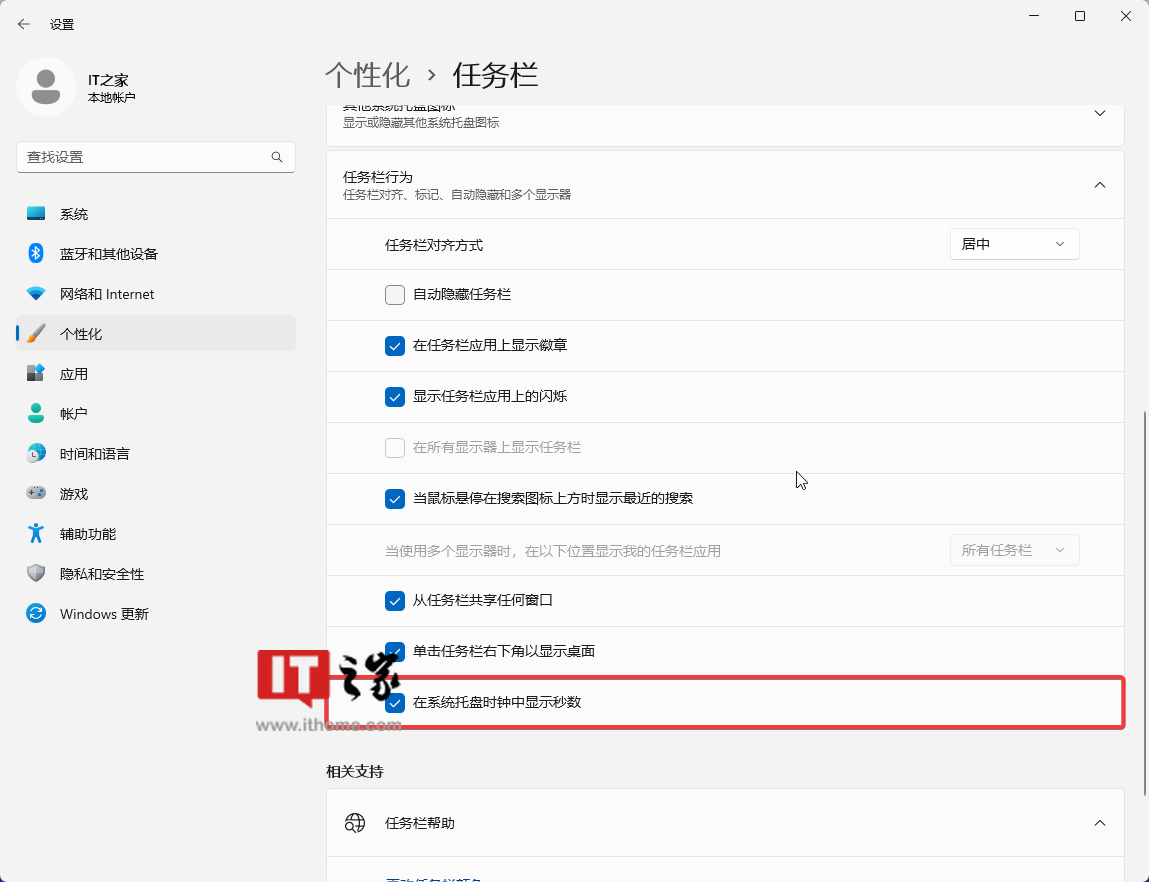
Task: Uncheck 从任务栏共享任何窗口
Action: click(395, 601)
